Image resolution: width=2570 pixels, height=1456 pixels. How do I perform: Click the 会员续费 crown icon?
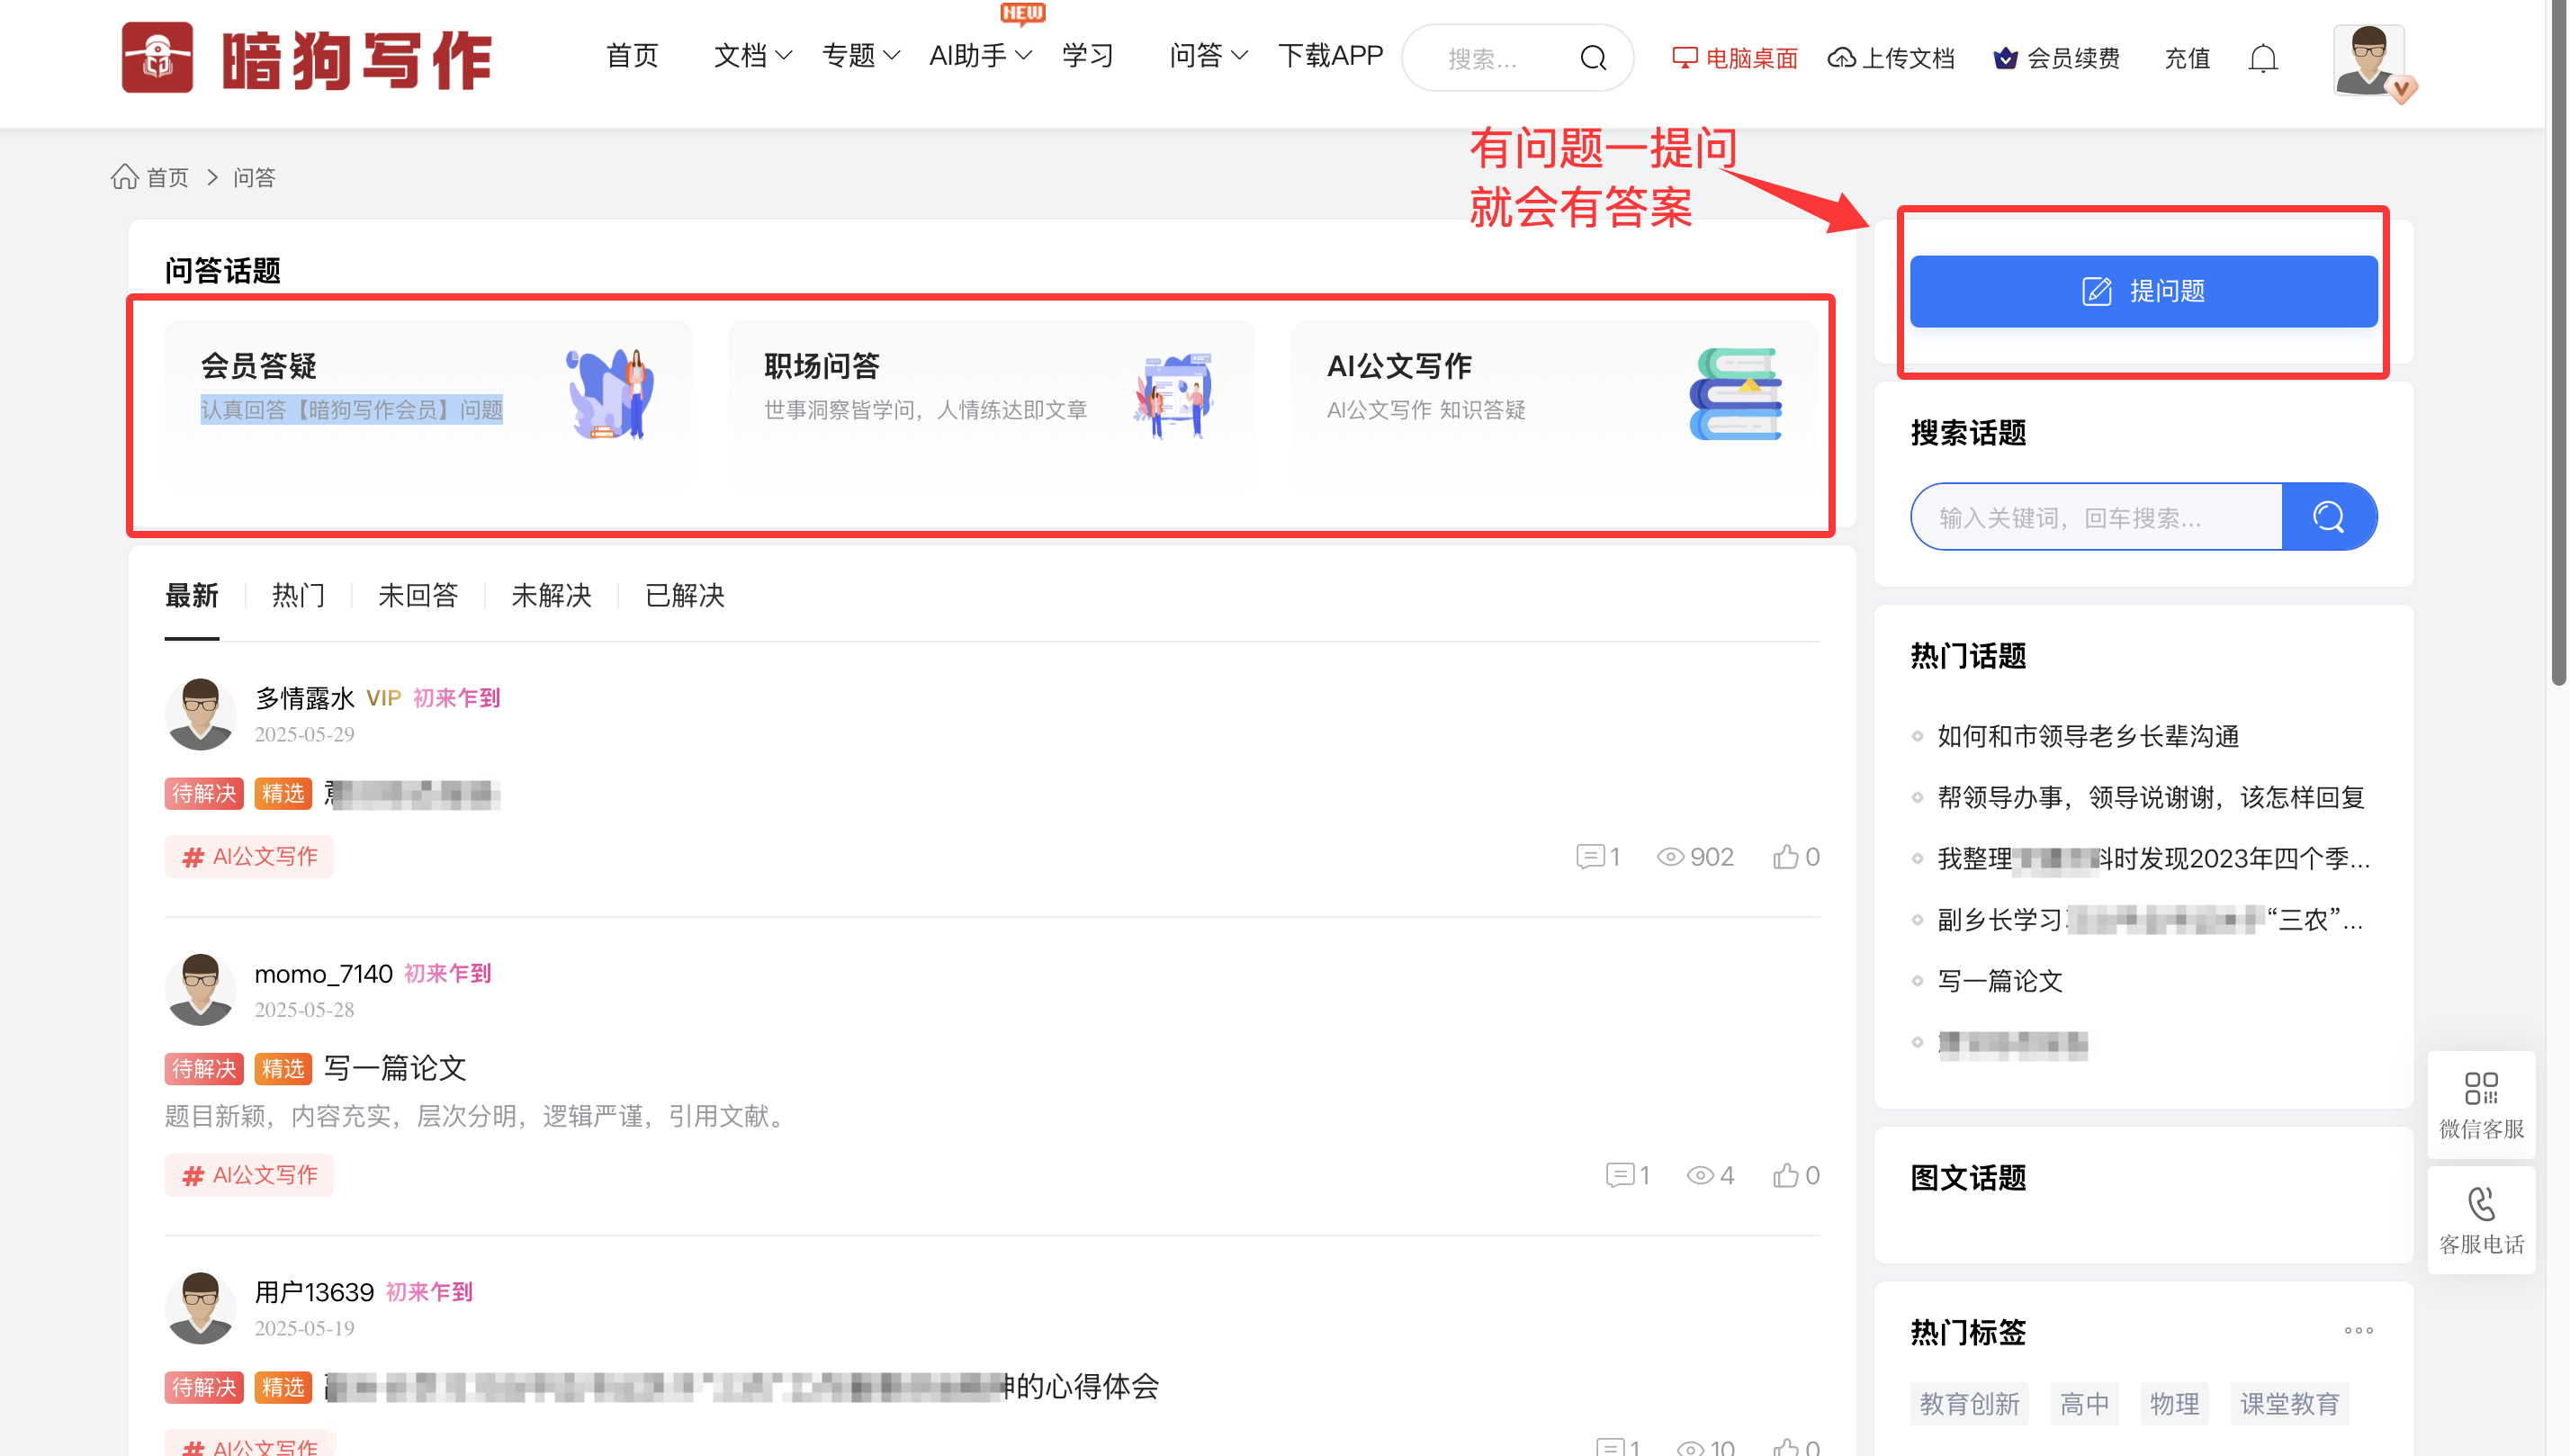click(x=2005, y=58)
